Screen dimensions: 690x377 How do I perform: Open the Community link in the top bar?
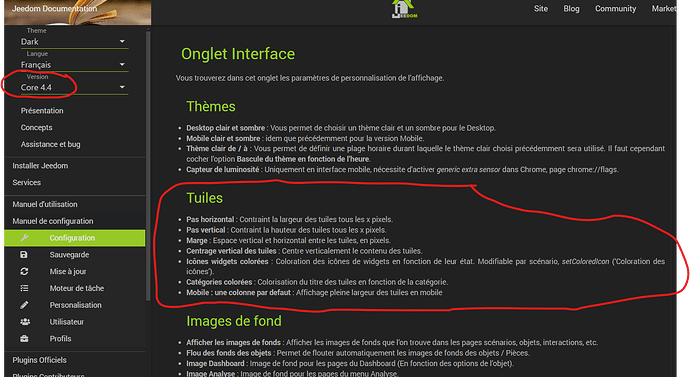coord(615,9)
